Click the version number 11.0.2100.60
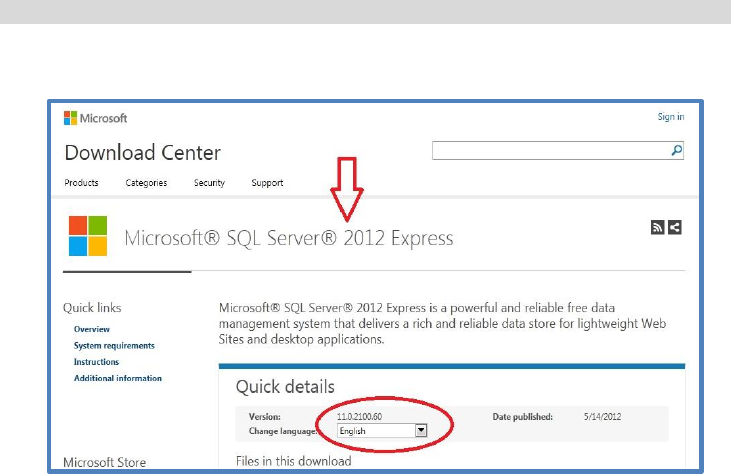 pyautogui.click(x=359, y=417)
